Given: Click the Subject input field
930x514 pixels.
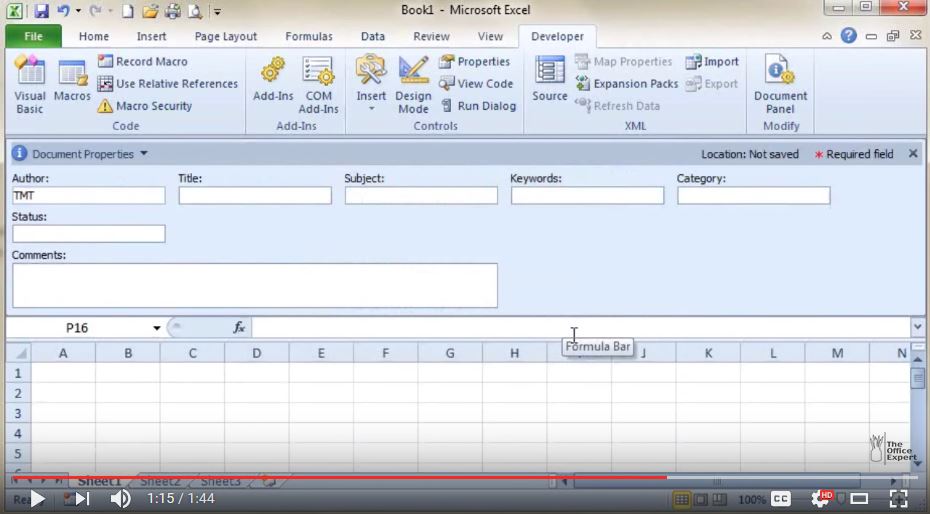Looking at the screenshot, I should click(x=421, y=196).
